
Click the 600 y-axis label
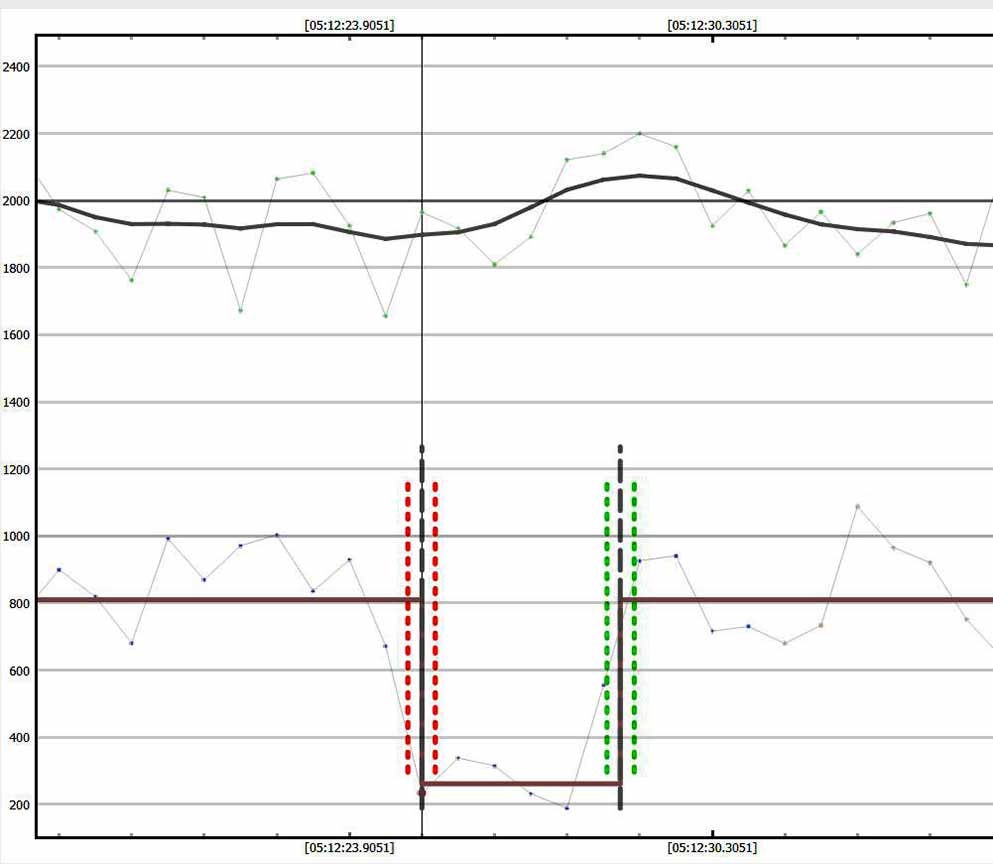pyautogui.click(x=19, y=671)
